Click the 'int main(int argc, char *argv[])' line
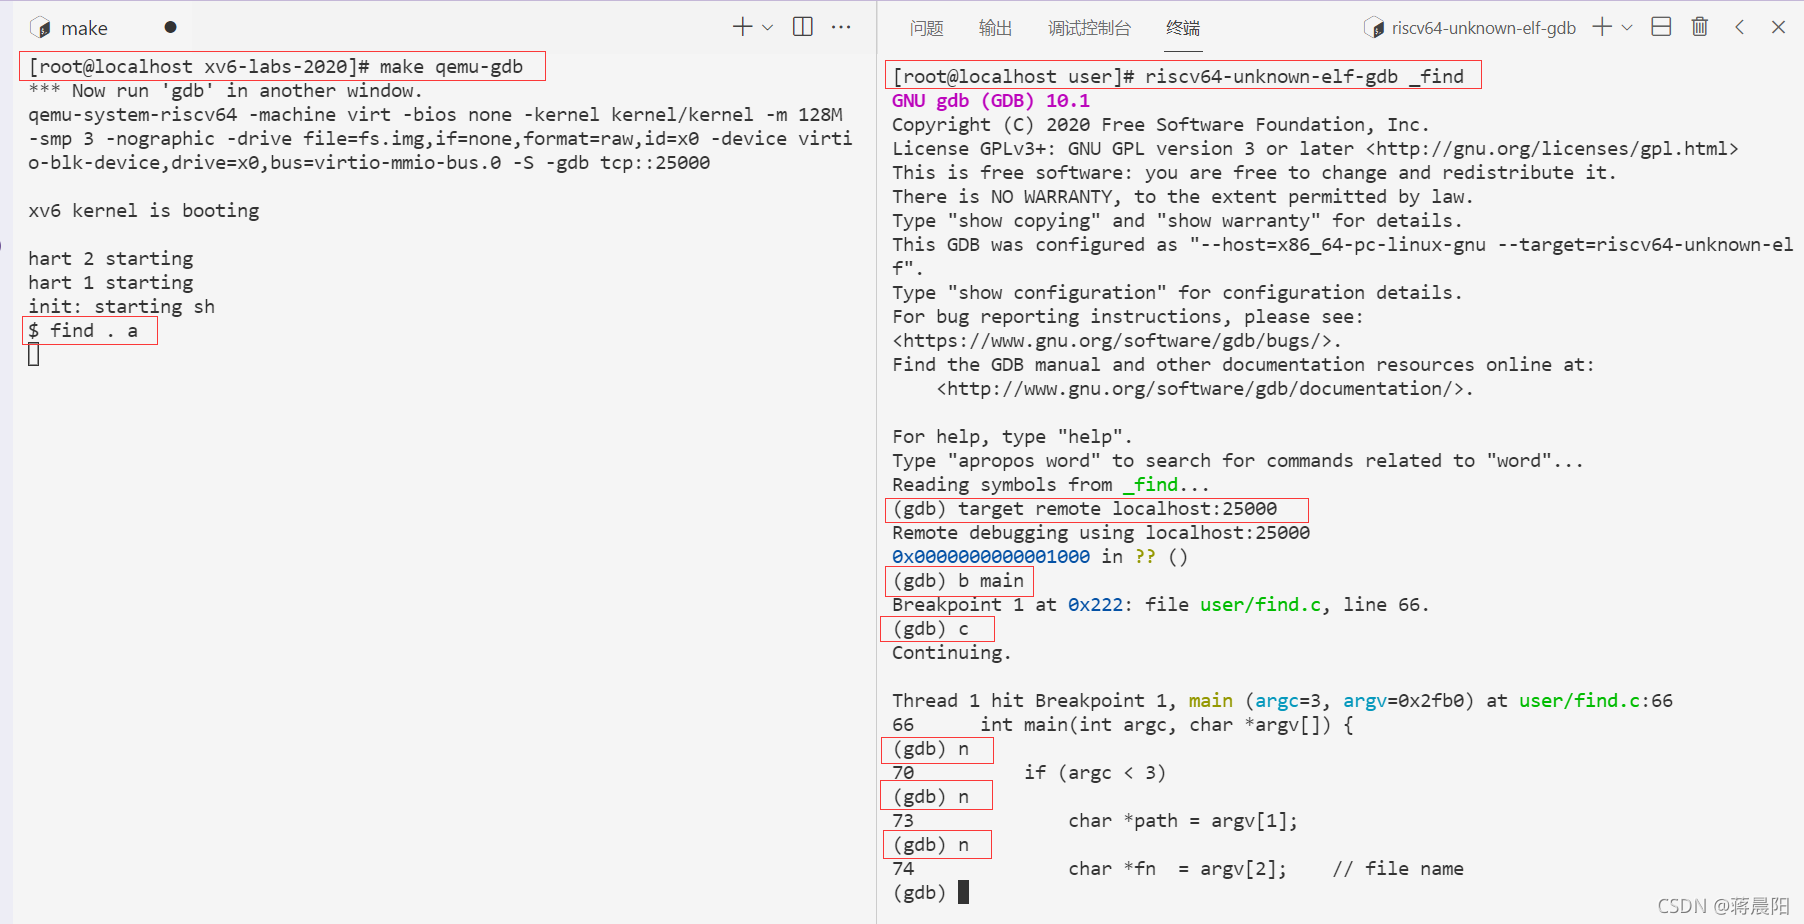This screenshot has height=924, width=1804. point(1167,725)
